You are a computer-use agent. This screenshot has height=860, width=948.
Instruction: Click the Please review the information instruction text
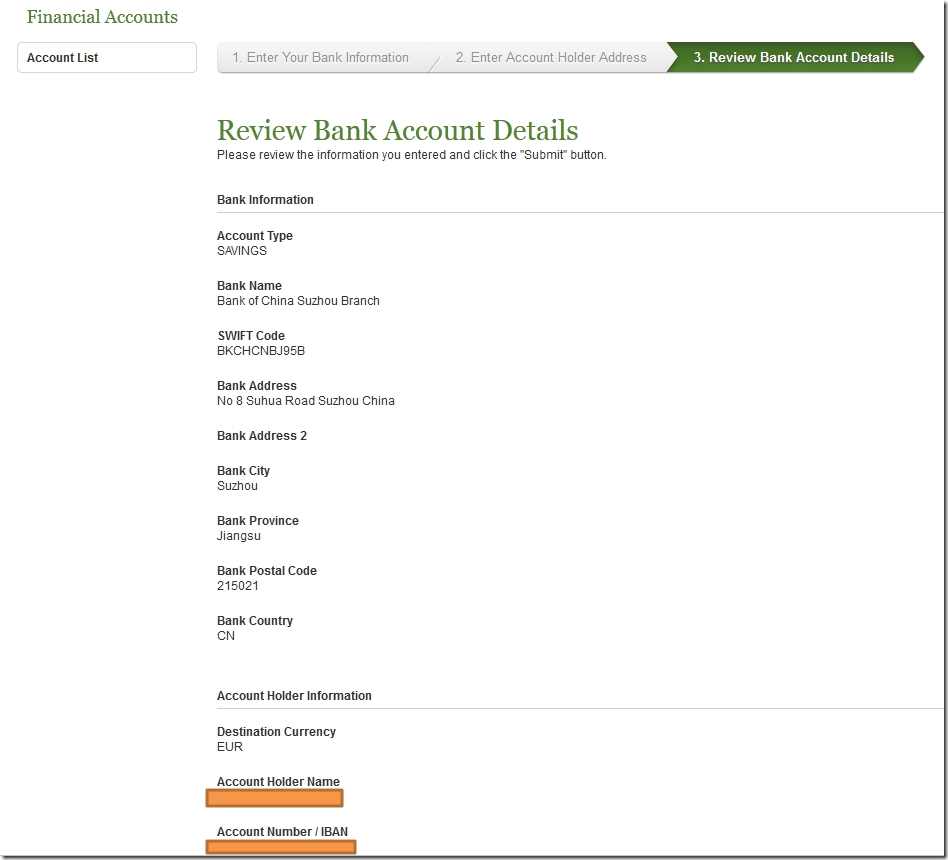412,155
